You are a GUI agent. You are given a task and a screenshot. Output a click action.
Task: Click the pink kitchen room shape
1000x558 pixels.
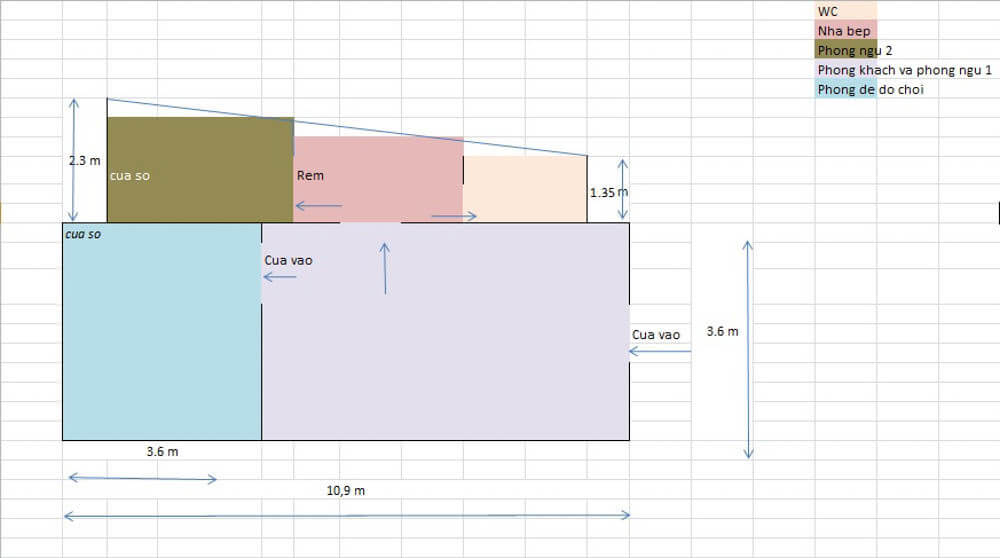point(378,179)
